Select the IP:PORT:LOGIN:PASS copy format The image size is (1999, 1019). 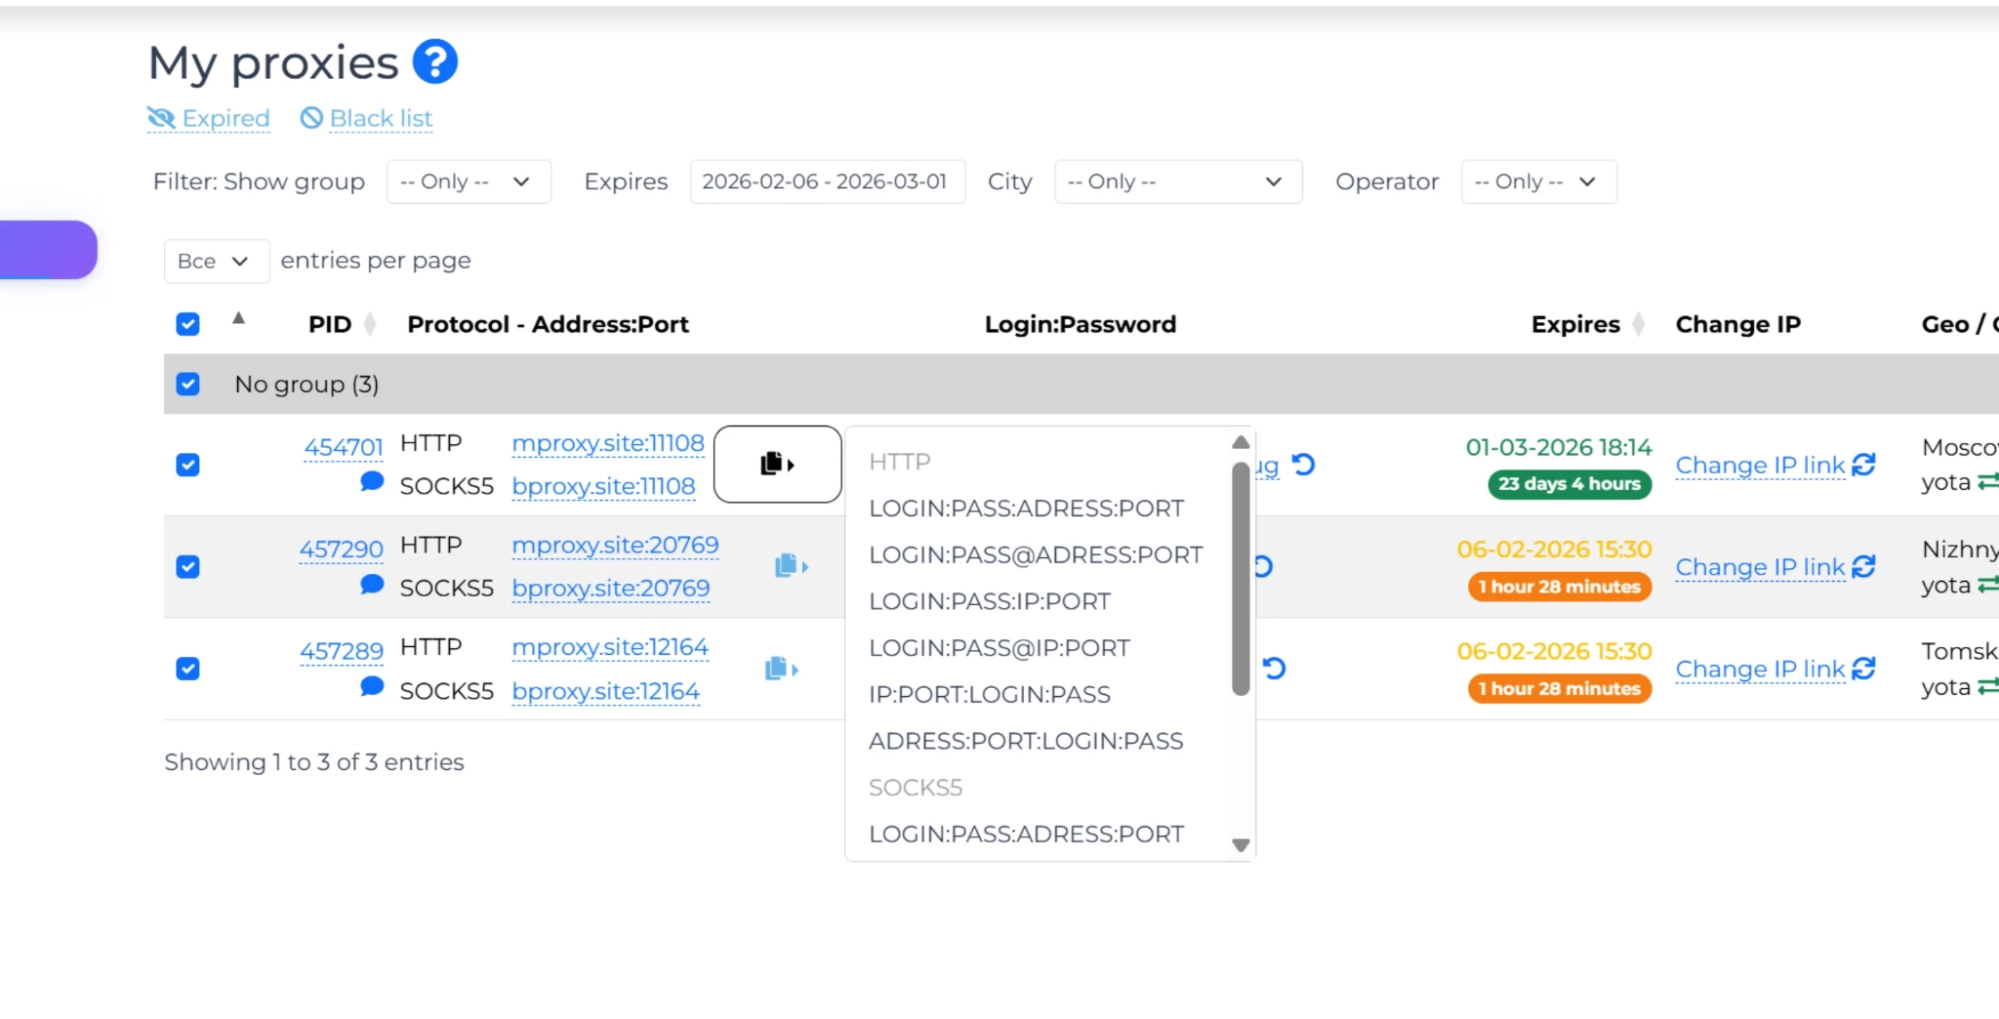(990, 693)
